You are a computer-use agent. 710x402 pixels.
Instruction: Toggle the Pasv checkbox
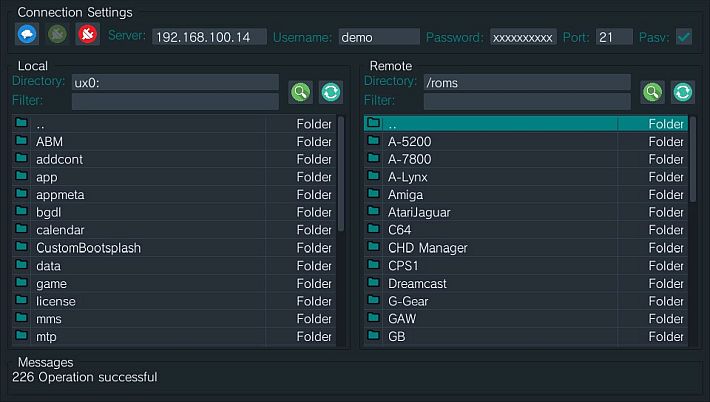pos(684,37)
